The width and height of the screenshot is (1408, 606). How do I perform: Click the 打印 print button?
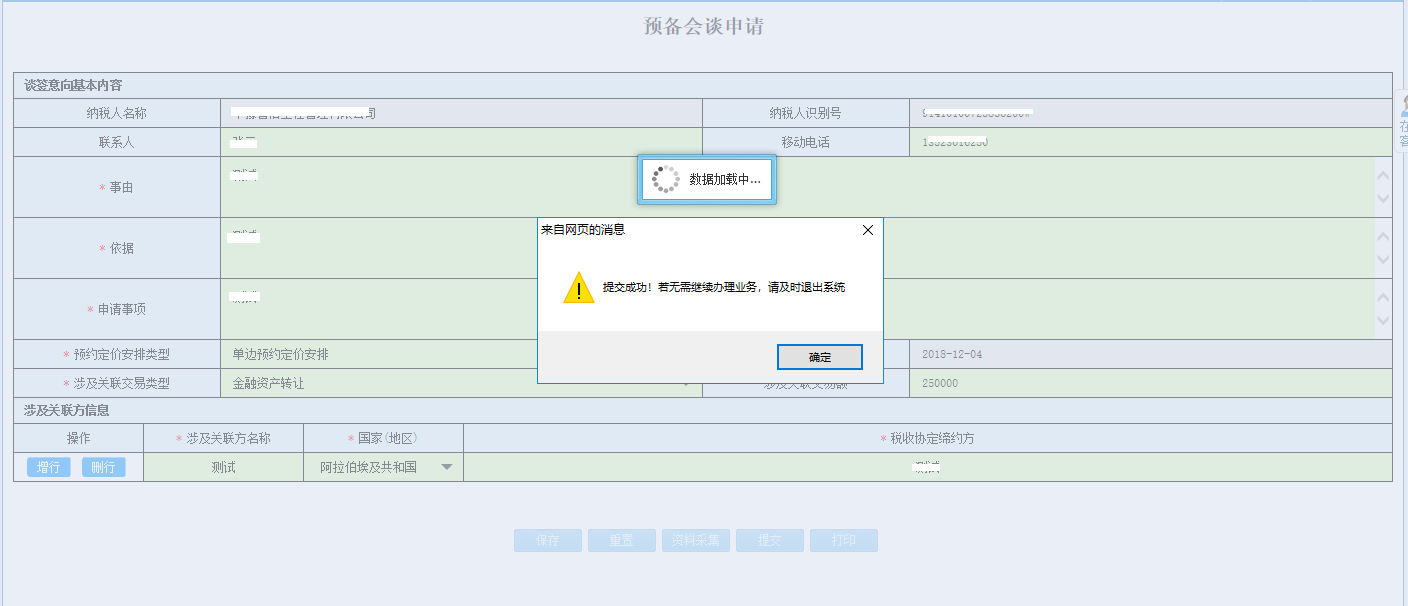[843, 540]
